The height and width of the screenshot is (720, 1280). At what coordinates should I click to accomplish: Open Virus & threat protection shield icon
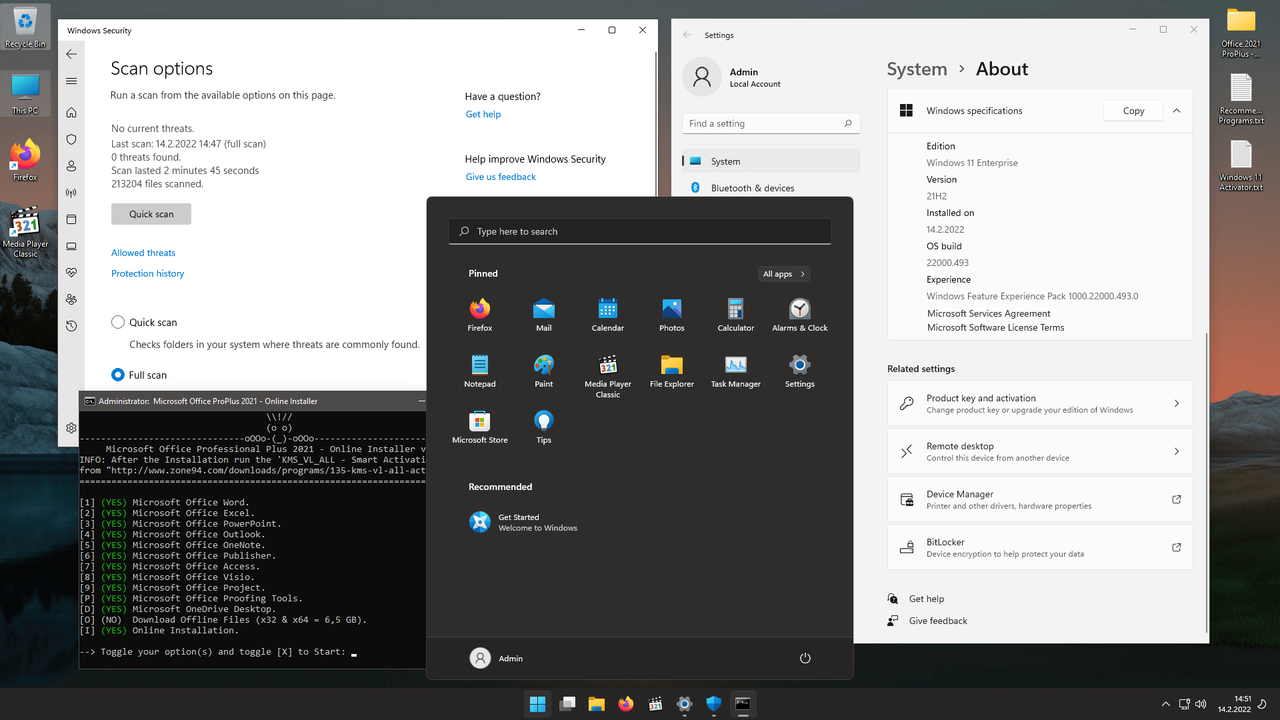pyautogui.click(x=71, y=140)
